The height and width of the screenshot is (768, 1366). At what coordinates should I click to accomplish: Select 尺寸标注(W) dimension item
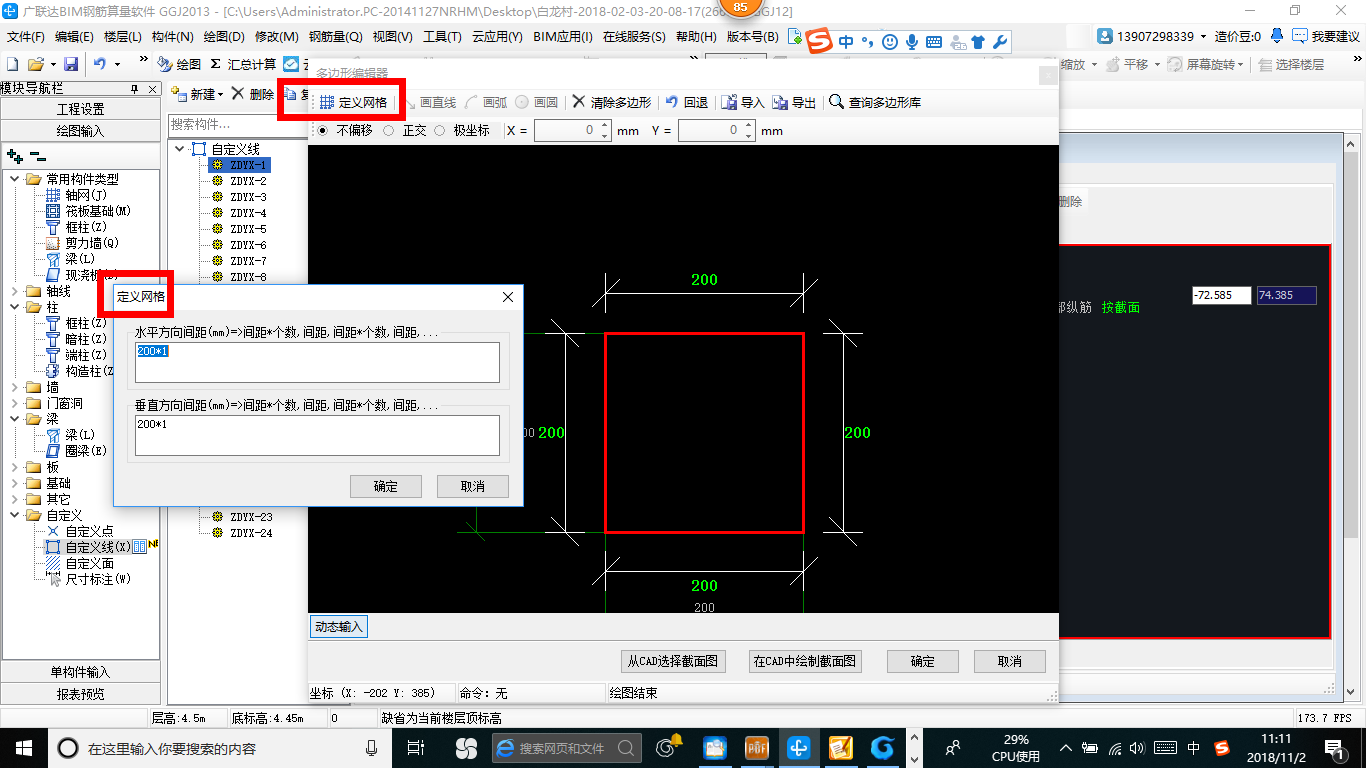pyautogui.click(x=88, y=579)
